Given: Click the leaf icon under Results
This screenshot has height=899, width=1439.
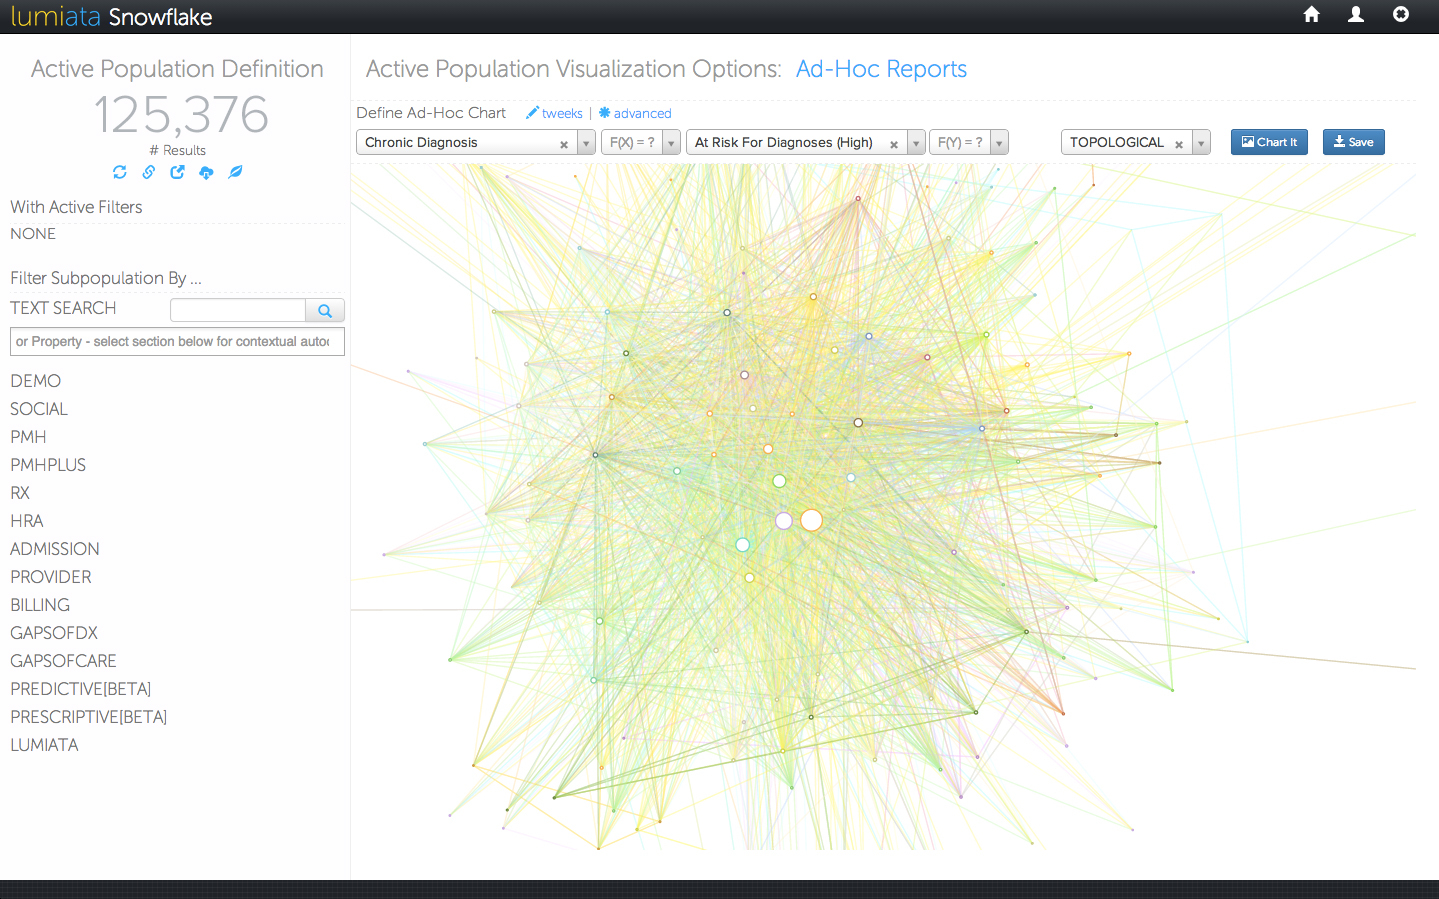Looking at the screenshot, I should 235,172.
